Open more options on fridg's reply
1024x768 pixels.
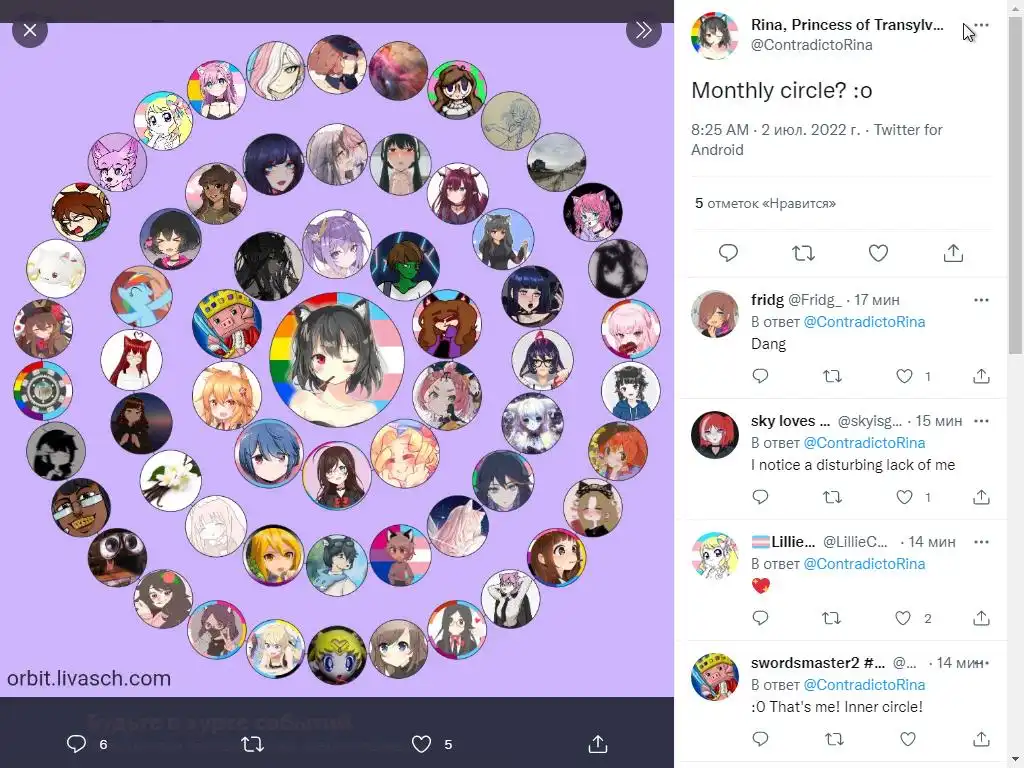[x=981, y=300]
